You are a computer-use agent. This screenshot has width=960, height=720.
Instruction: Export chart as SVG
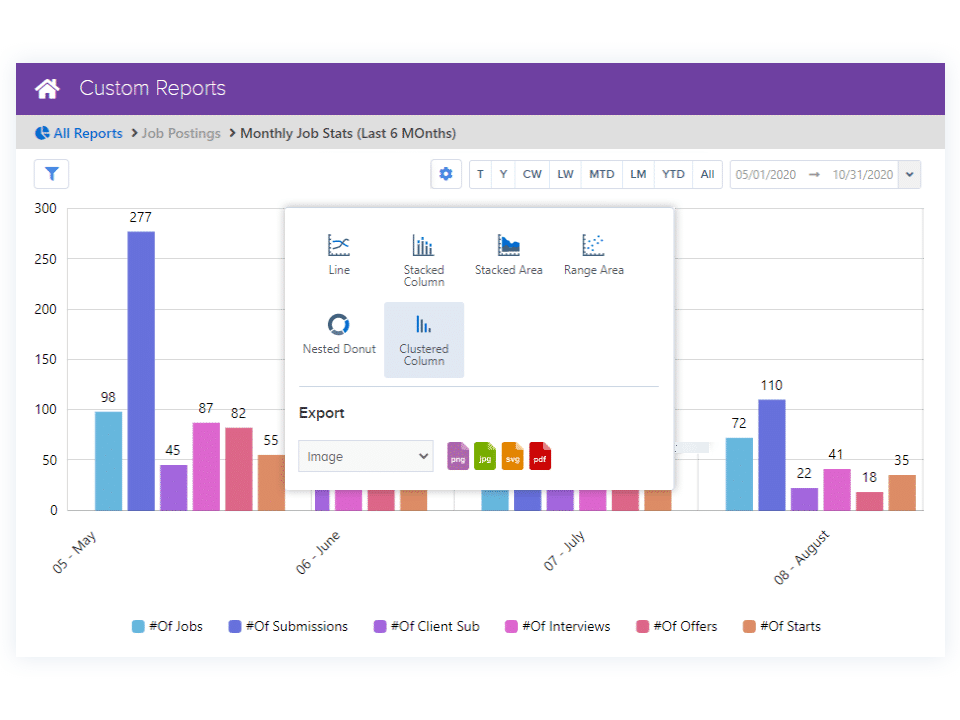click(512, 456)
